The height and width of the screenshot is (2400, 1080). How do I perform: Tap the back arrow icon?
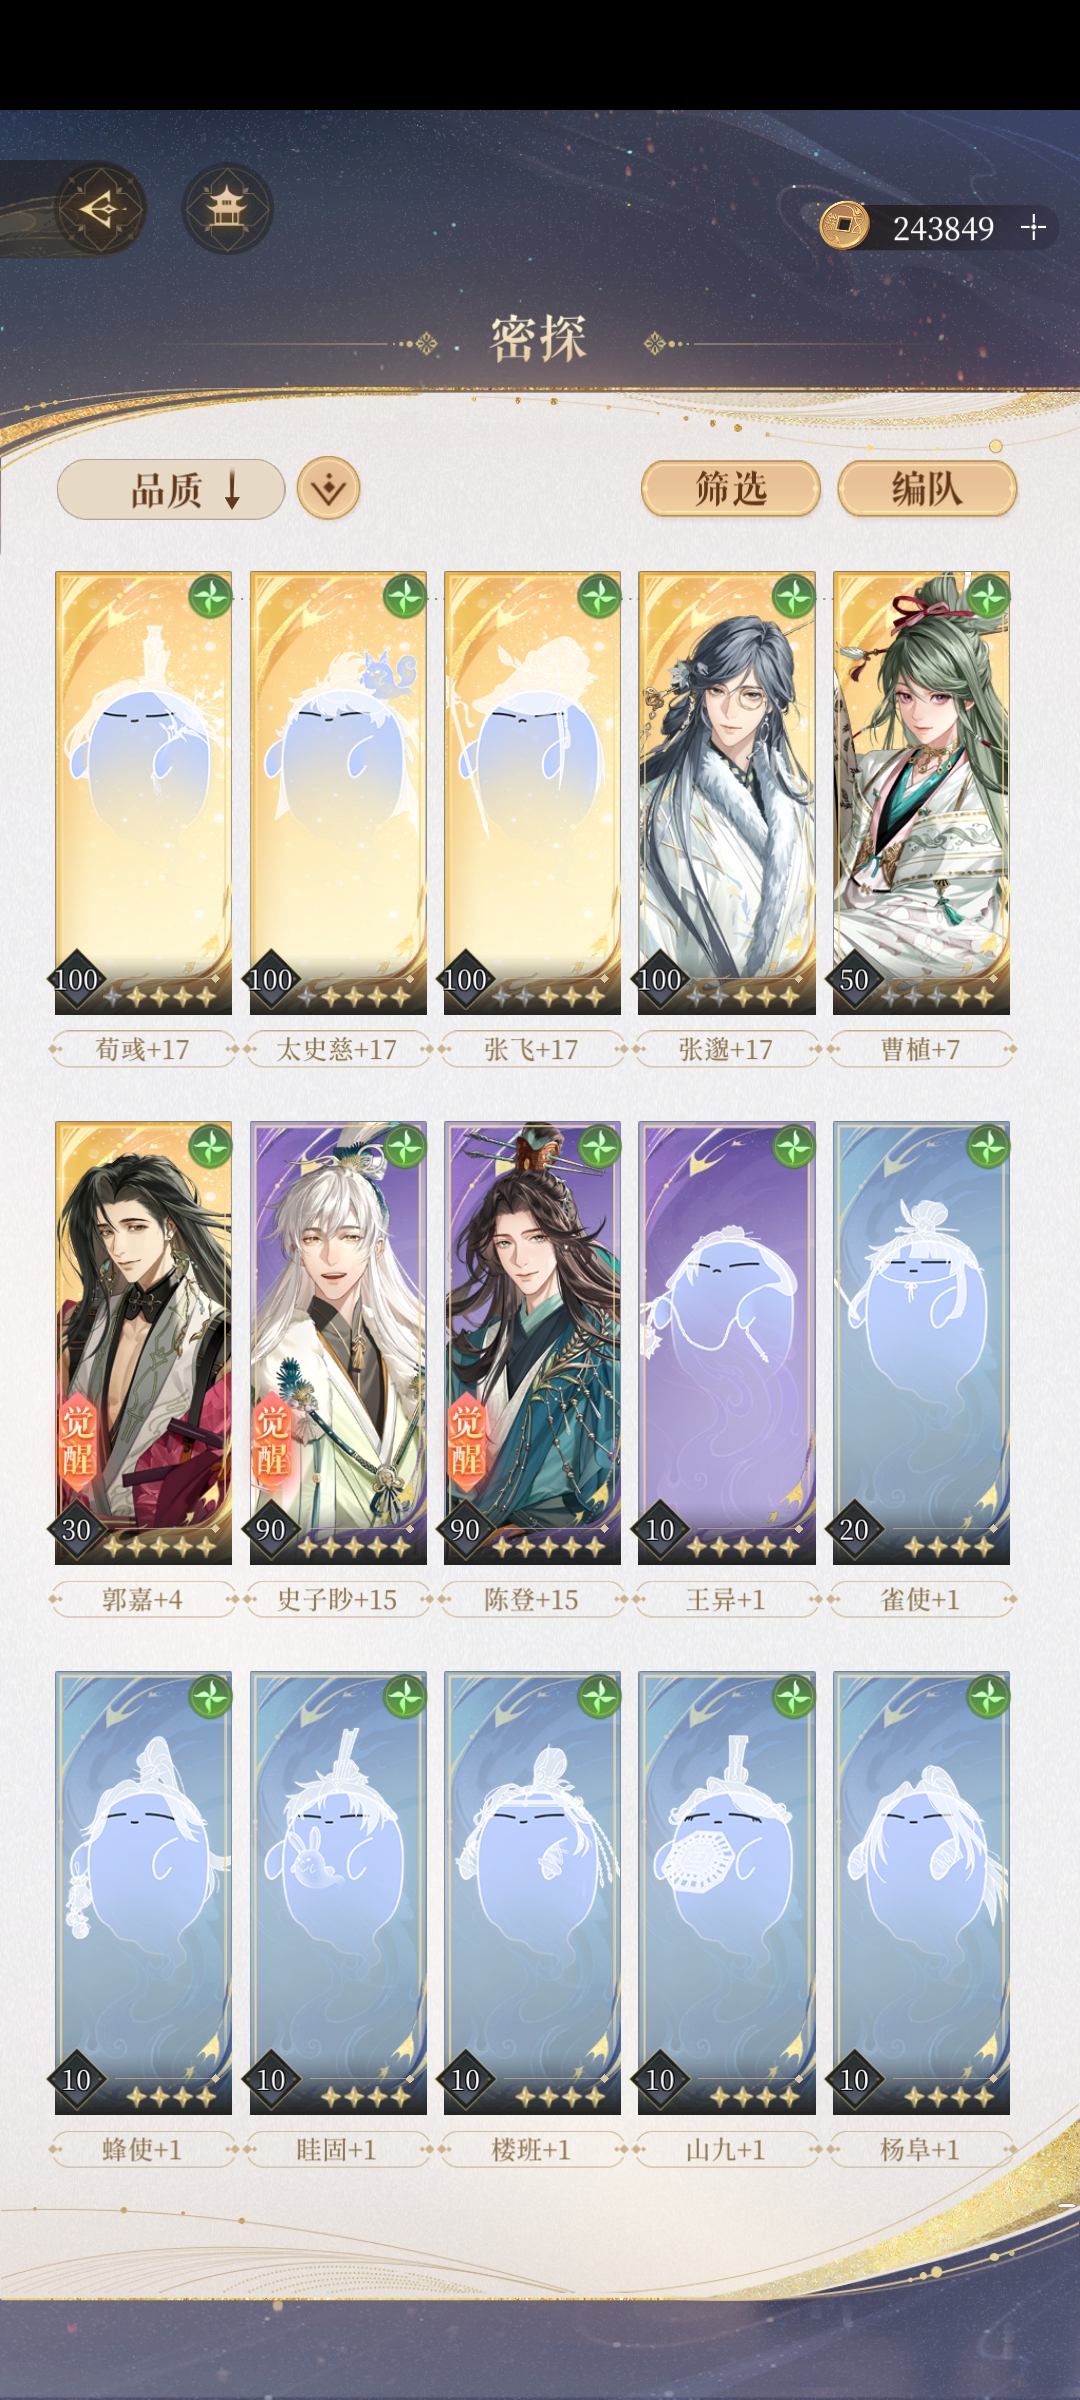pyautogui.click(x=100, y=209)
